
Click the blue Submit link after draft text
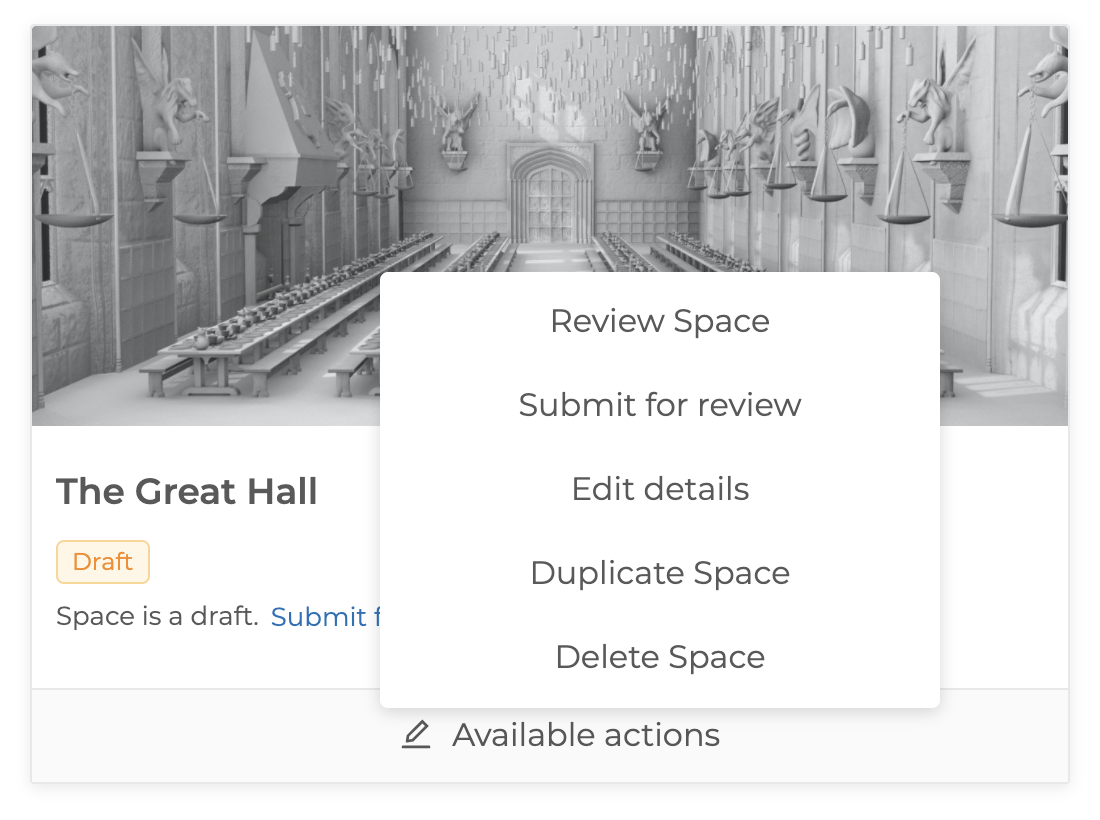coord(322,617)
